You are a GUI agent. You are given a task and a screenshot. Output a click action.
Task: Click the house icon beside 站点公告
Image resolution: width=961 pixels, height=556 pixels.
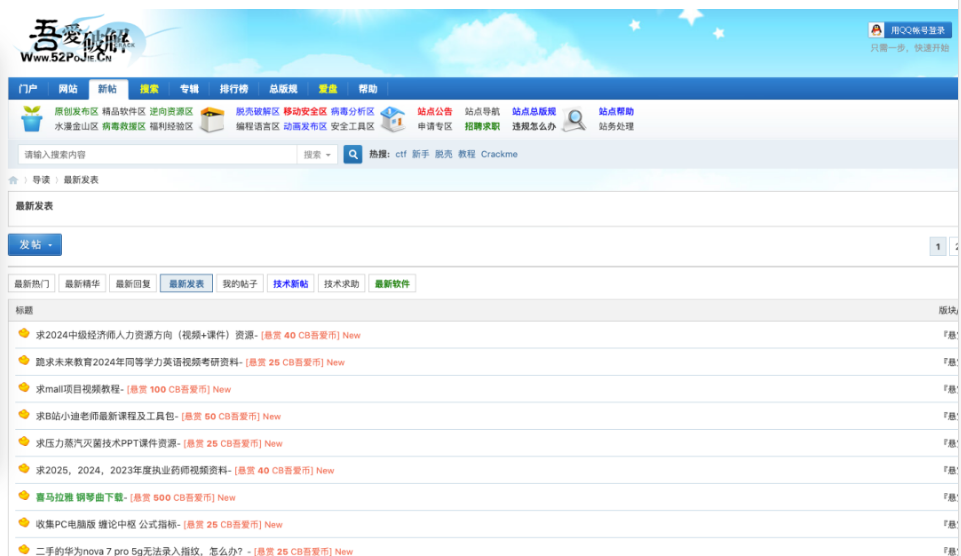pyautogui.click(x=393, y=120)
